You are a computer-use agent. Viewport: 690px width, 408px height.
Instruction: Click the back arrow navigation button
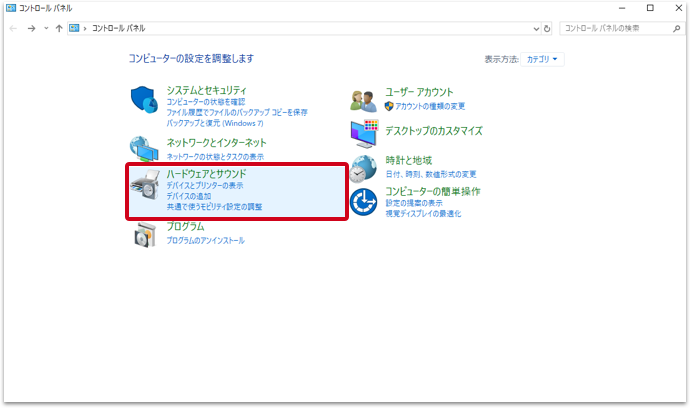click(13, 29)
